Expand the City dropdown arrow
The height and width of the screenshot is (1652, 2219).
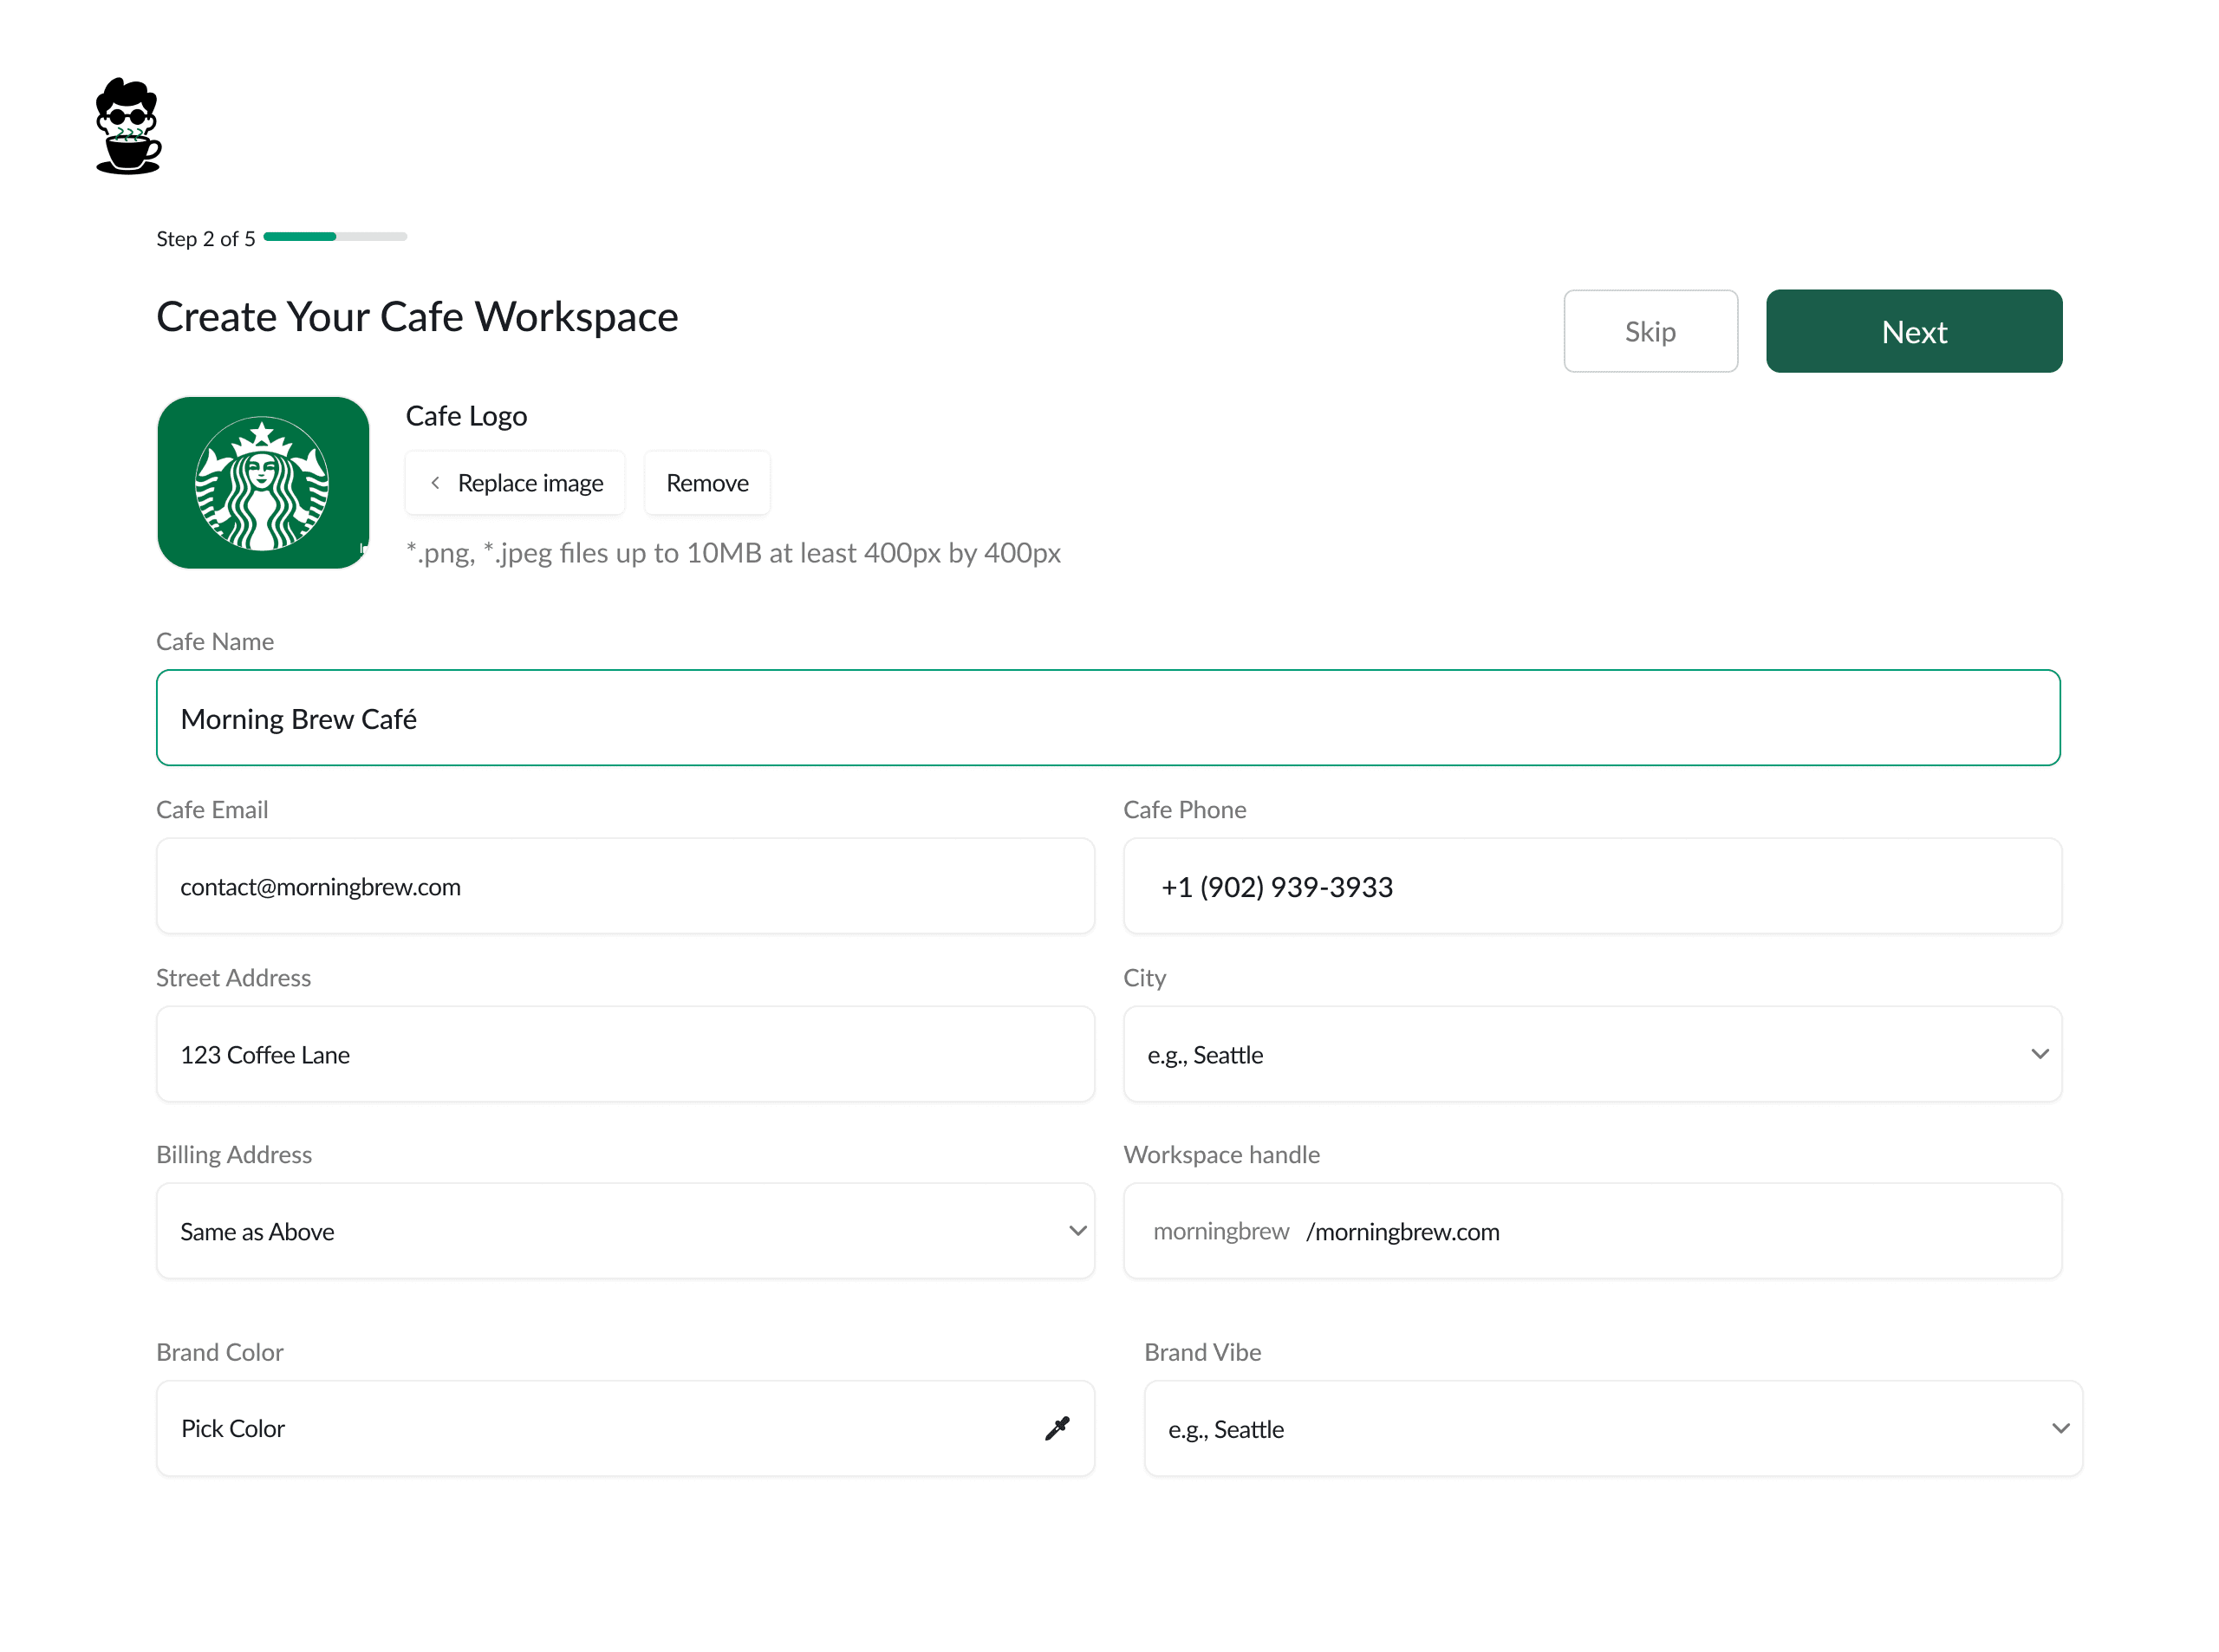[x=2039, y=1054]
